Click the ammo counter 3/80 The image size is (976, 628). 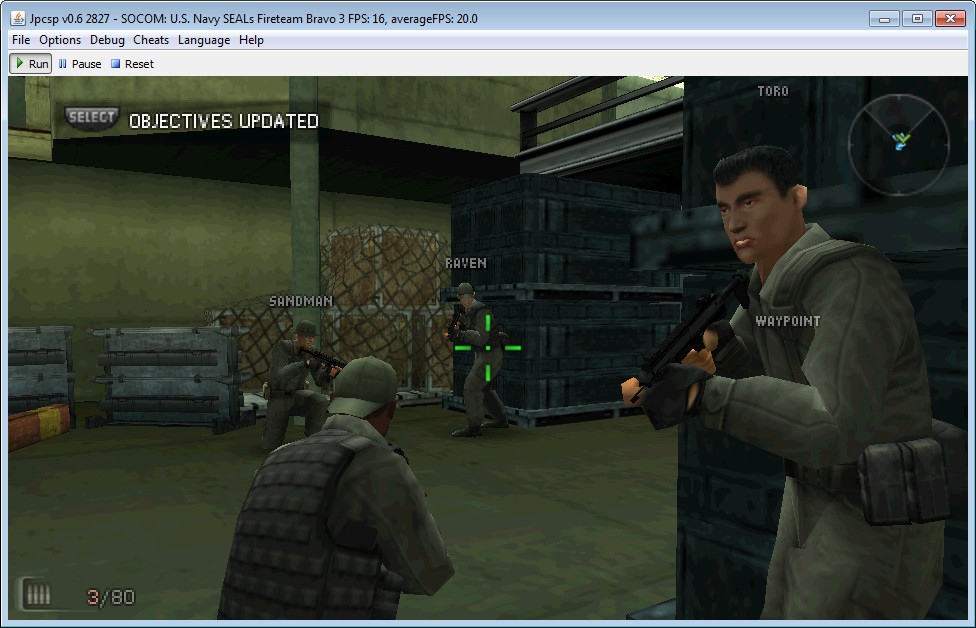(x=110, y=597)
